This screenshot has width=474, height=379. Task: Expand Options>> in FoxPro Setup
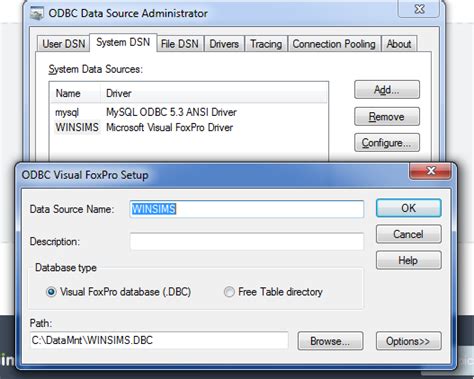[409, 341]
